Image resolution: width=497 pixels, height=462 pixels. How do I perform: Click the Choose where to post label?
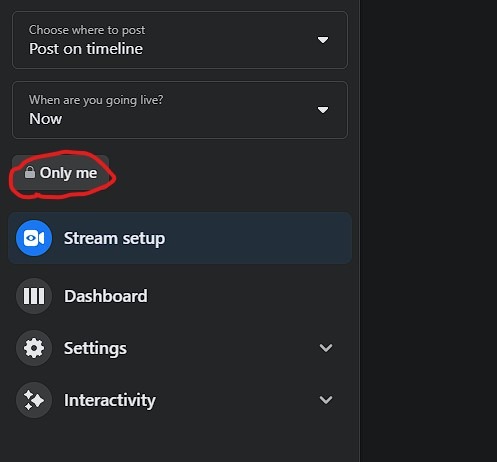point(87,30)
